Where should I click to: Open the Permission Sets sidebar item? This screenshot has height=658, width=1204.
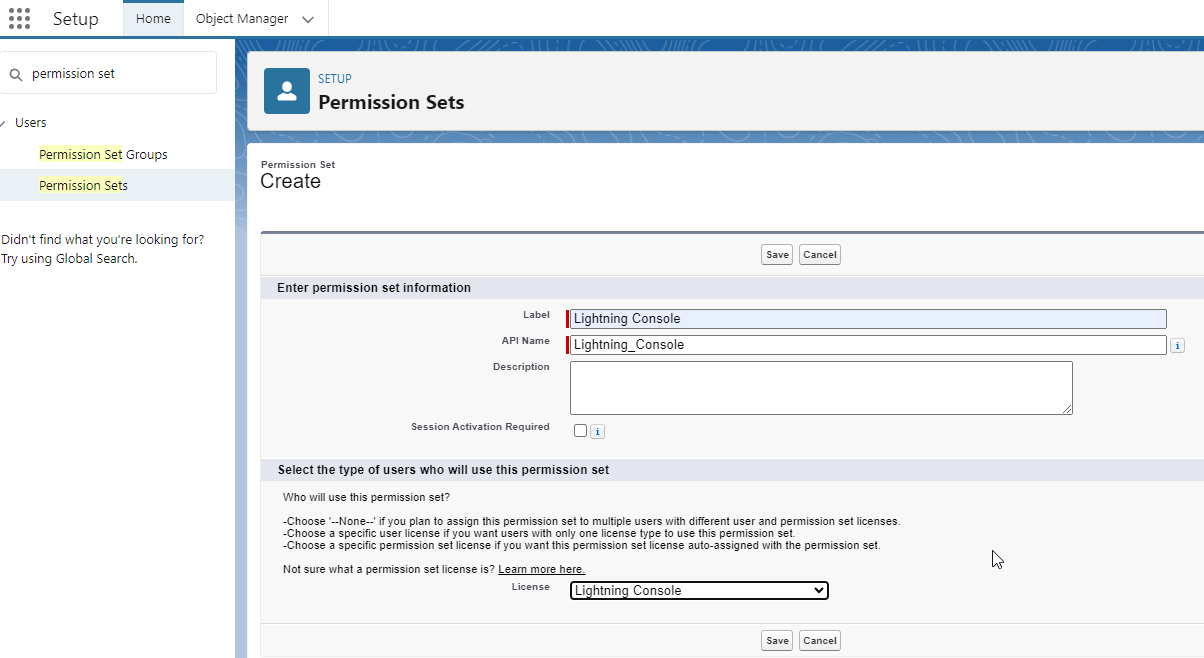(x=83, y=185)
